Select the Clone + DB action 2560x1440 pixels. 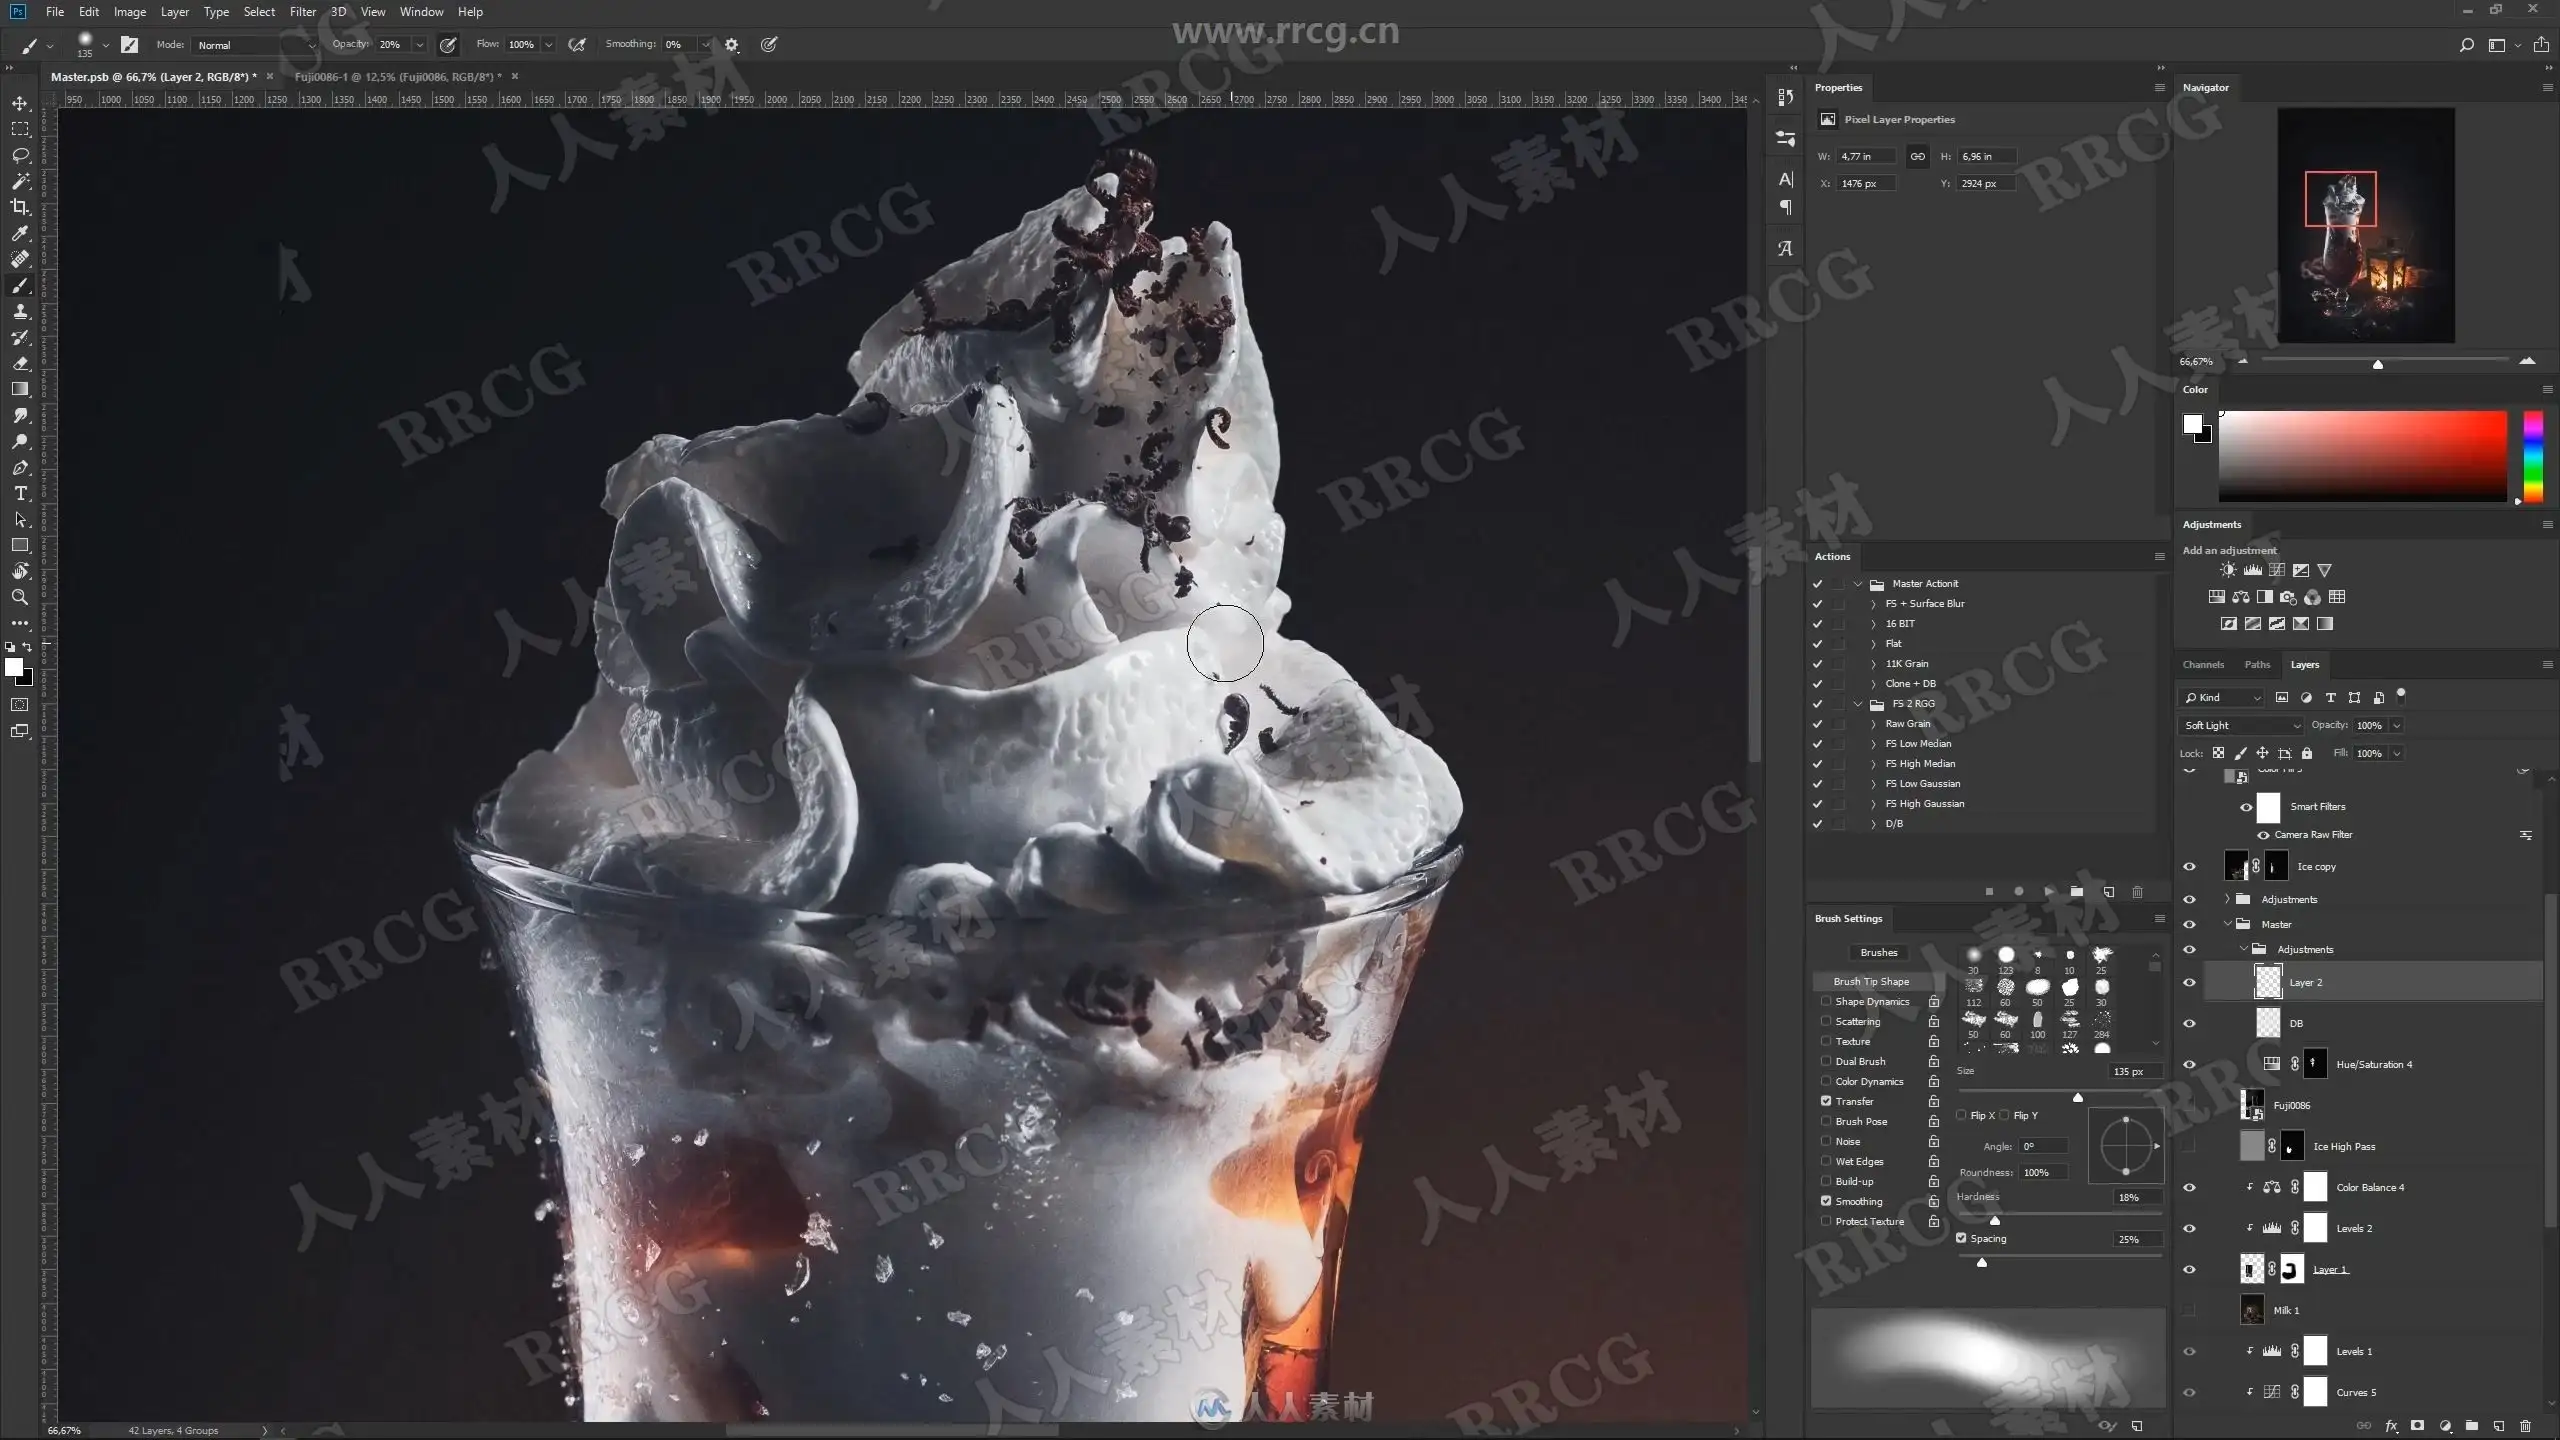pos(1910,684)
